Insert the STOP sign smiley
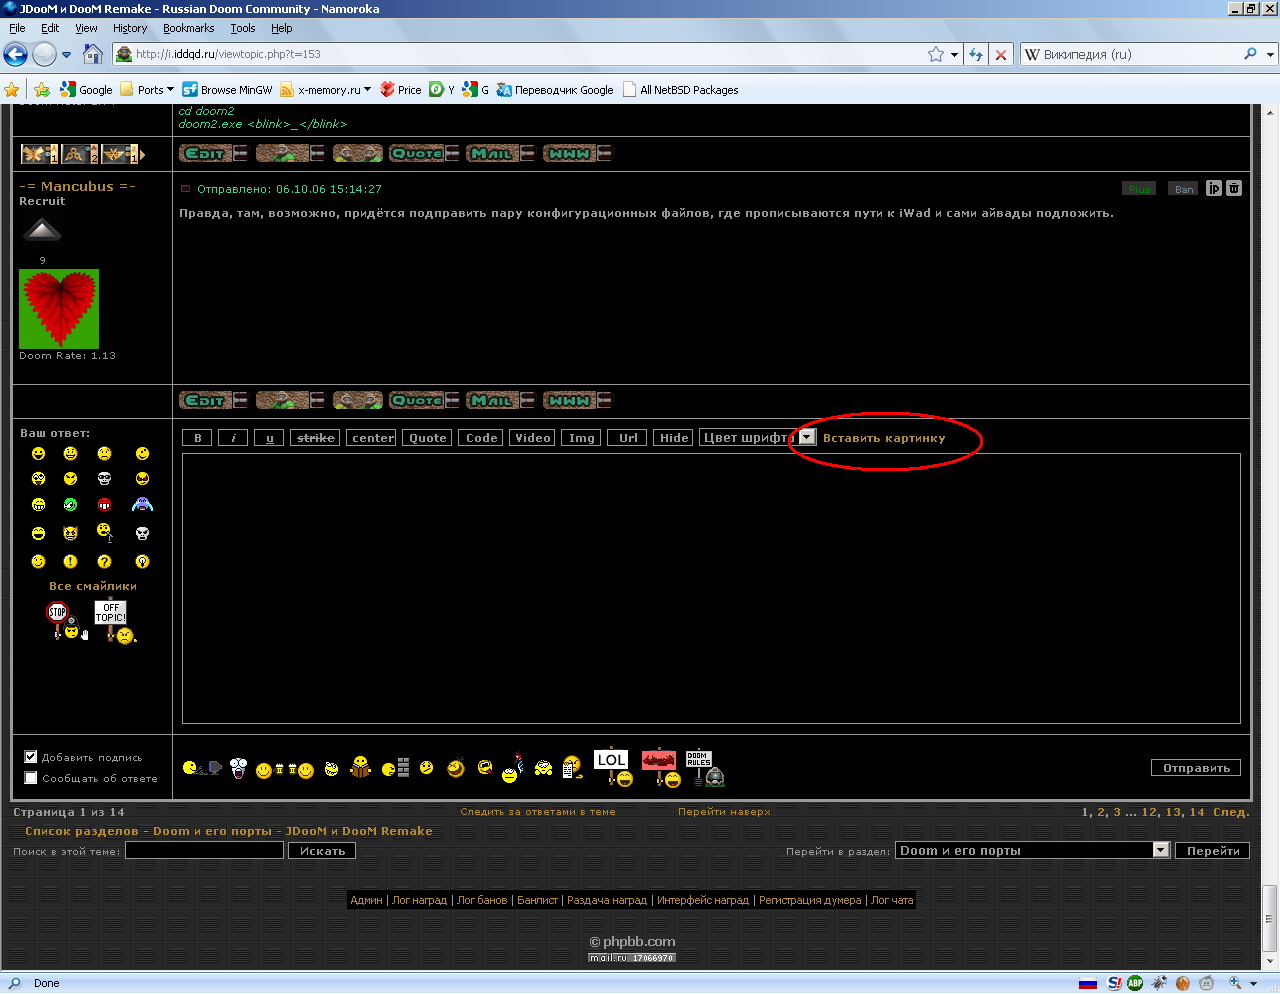Viewport: 1280px width, 994px height. point(62,620)
